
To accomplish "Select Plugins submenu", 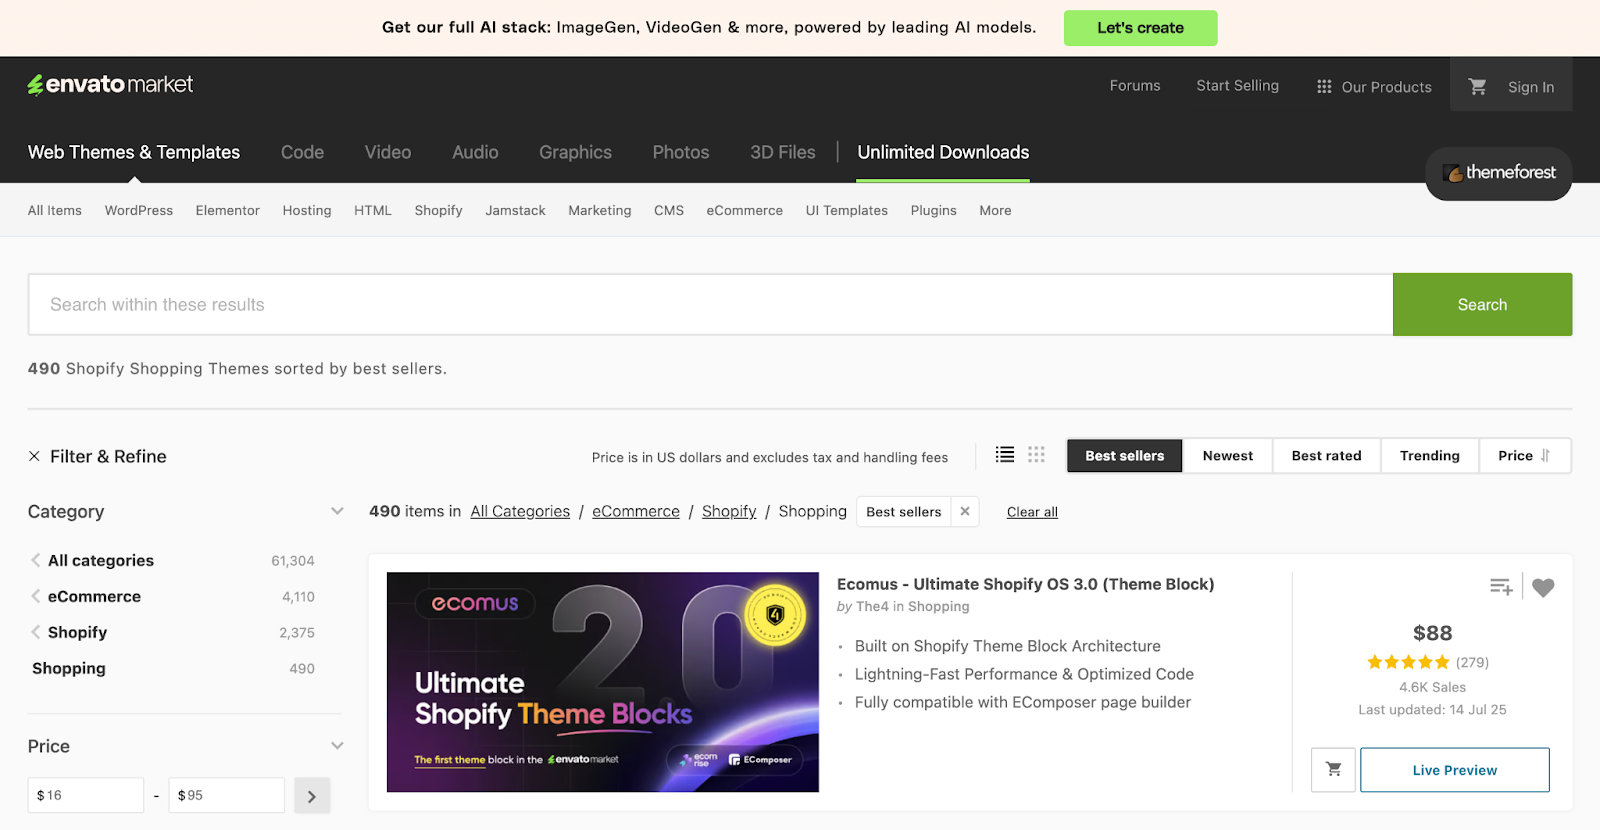I will [x=934, y=210].
